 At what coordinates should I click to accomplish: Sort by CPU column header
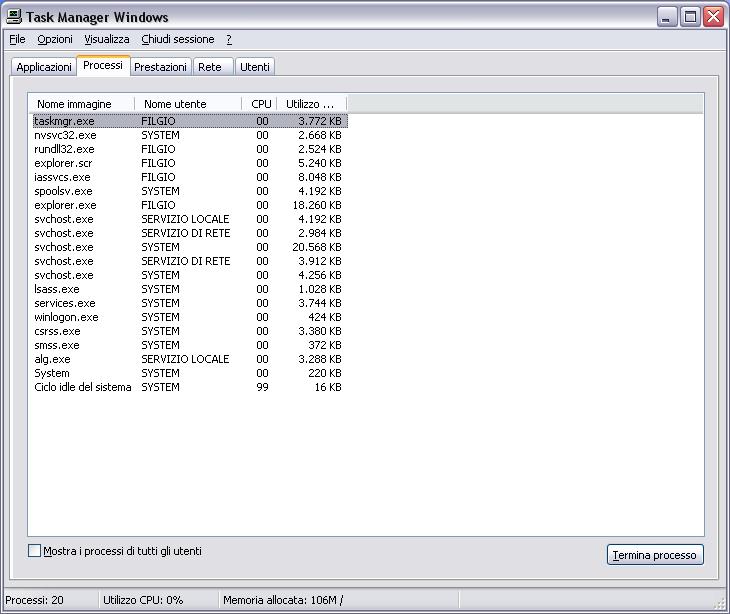click(260, 104)
